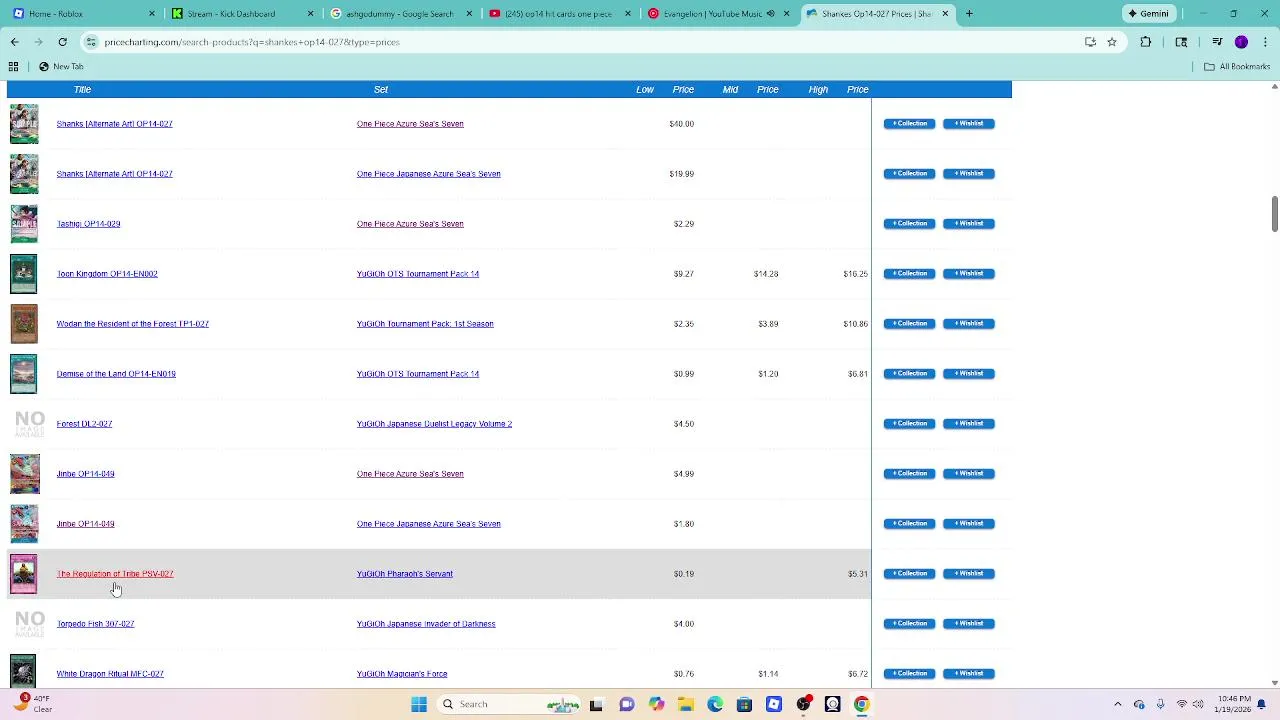
Task: Open The Regulation of Tribe PSV-027 link
Action: pos(115,574)
